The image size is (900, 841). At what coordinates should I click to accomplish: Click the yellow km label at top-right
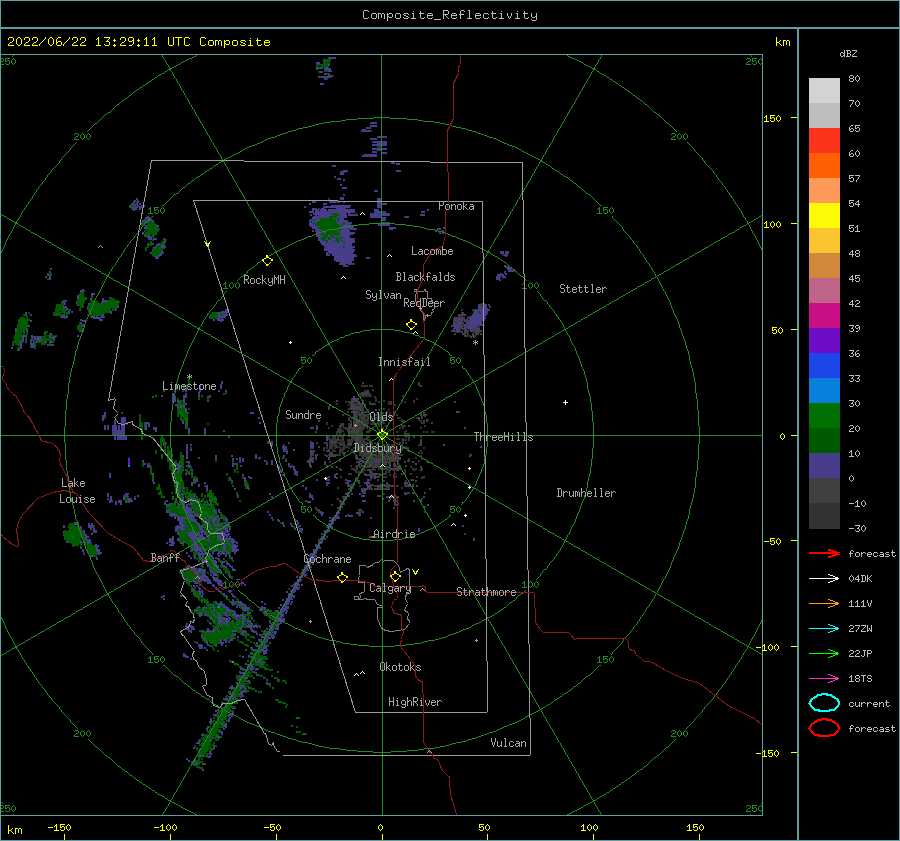[783, 42]
